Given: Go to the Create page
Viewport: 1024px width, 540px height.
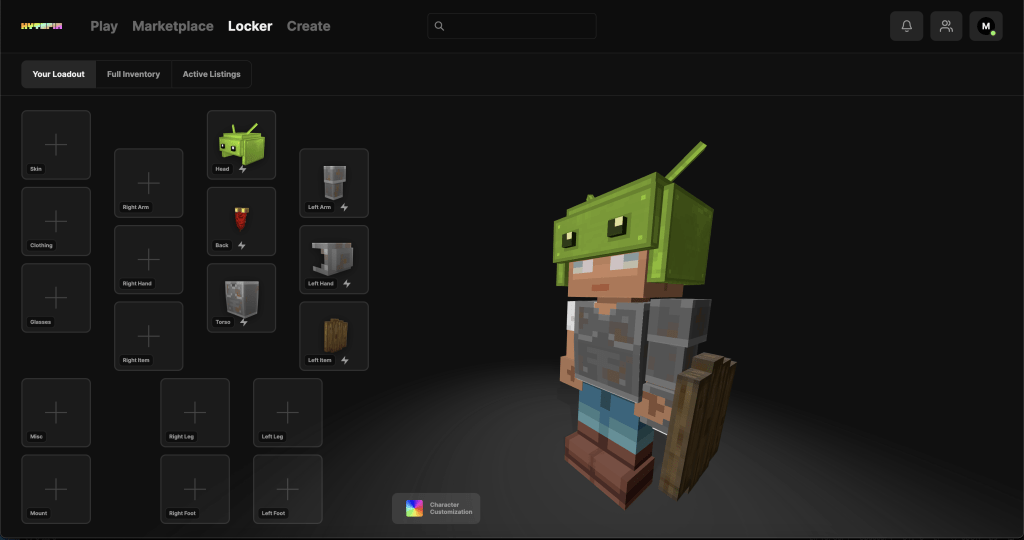Looking at the screenshot, I should coord(308,26).
